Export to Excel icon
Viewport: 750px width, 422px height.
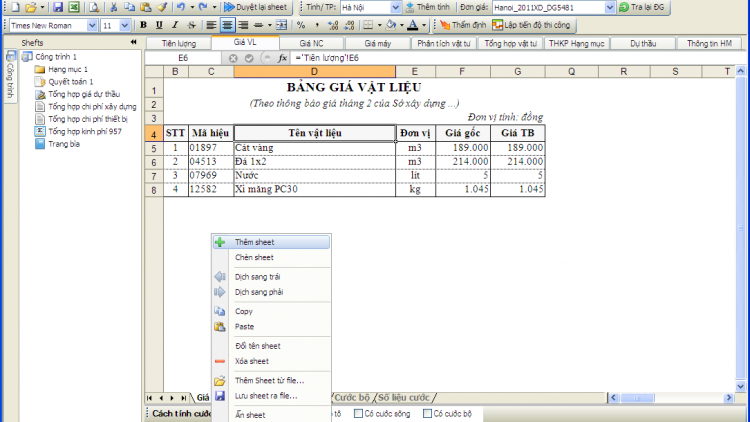tap(74, 7)
